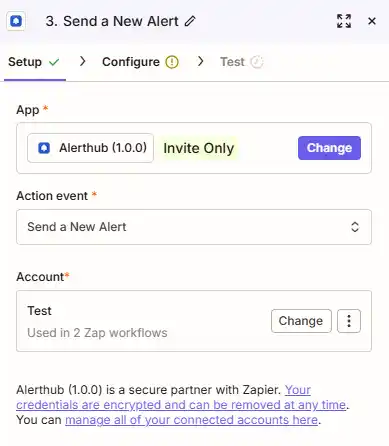Click the App field label
Image resolution: width=389 pixels, height=446 pixels.
(28, 110)
